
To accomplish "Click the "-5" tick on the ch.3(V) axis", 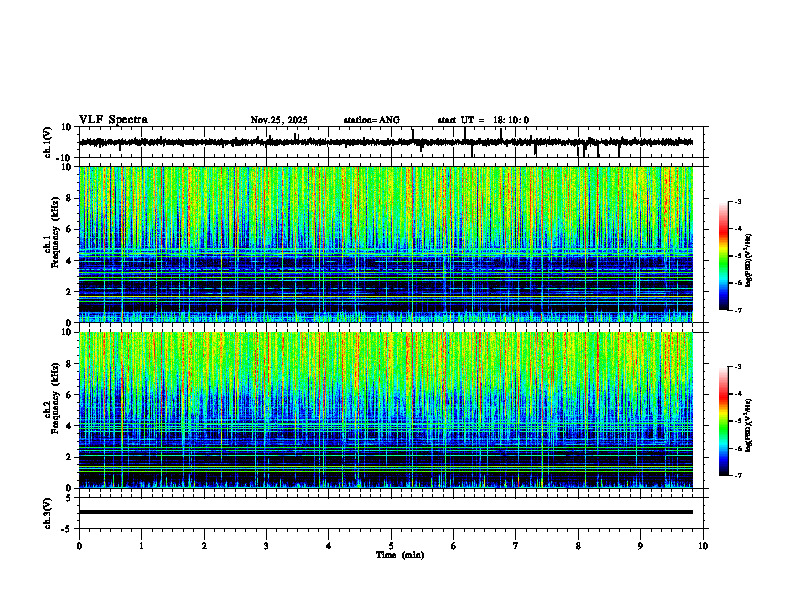I will [x=67, y=529].
